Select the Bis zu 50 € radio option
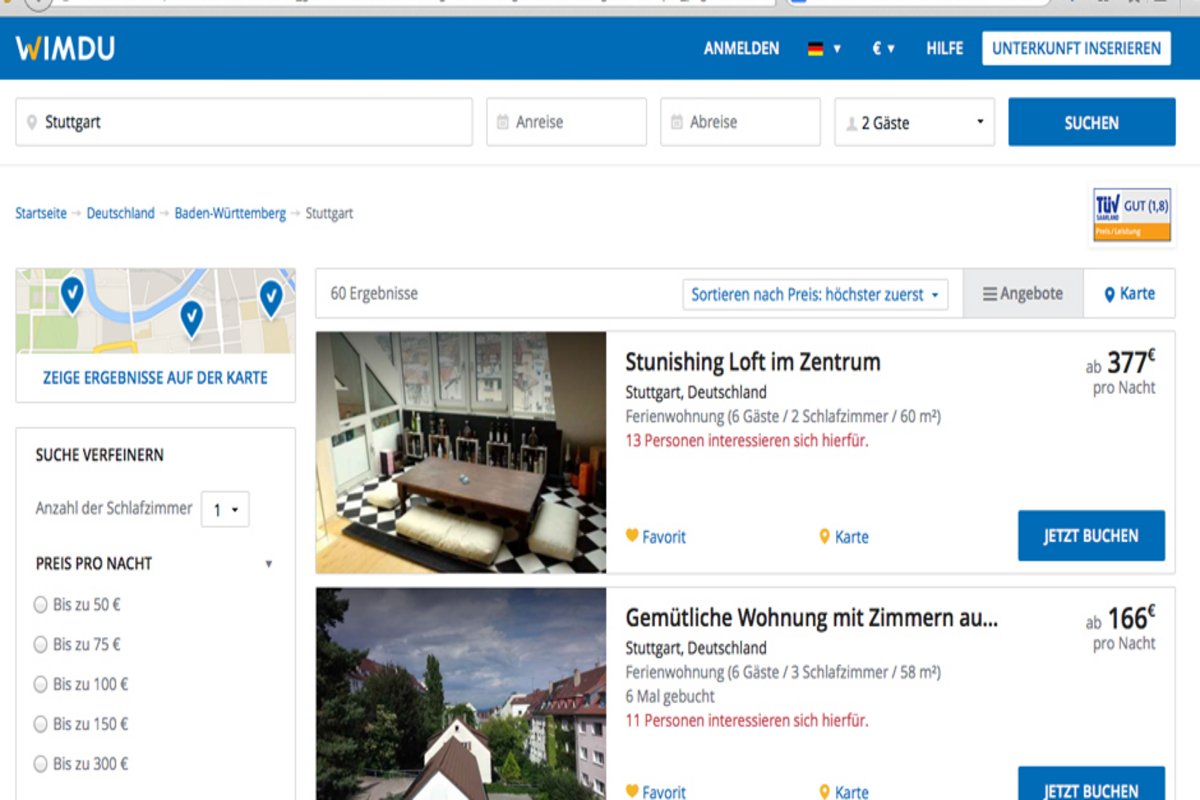Screen dimensions: 1200x800 click(41, 604)
